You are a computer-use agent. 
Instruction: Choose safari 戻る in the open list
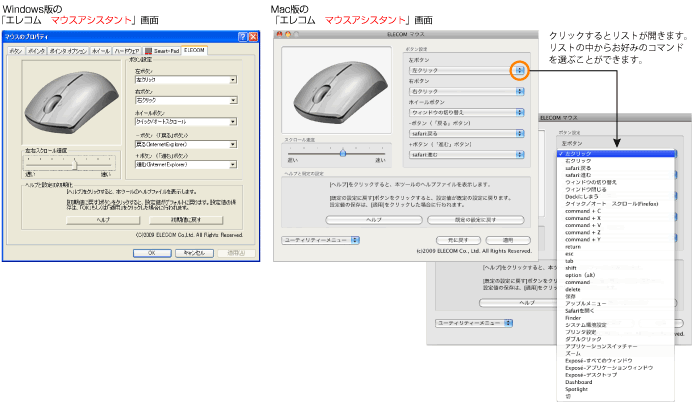(x=616, y=168)
